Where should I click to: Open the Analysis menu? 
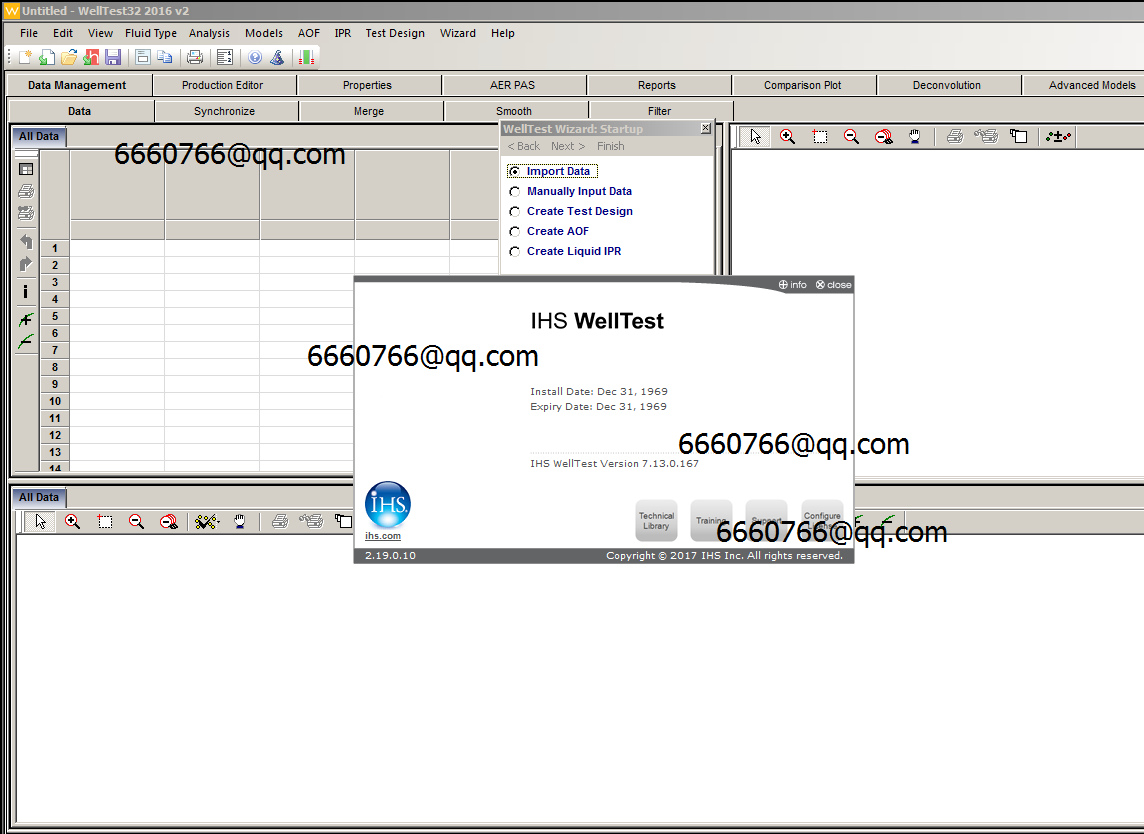click(x=209, y=33)
